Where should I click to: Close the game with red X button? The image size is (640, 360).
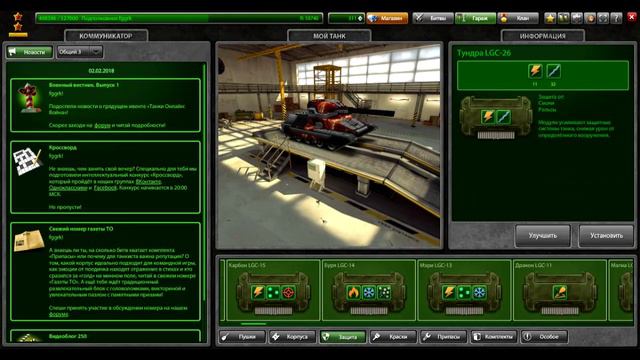point(631,17)
